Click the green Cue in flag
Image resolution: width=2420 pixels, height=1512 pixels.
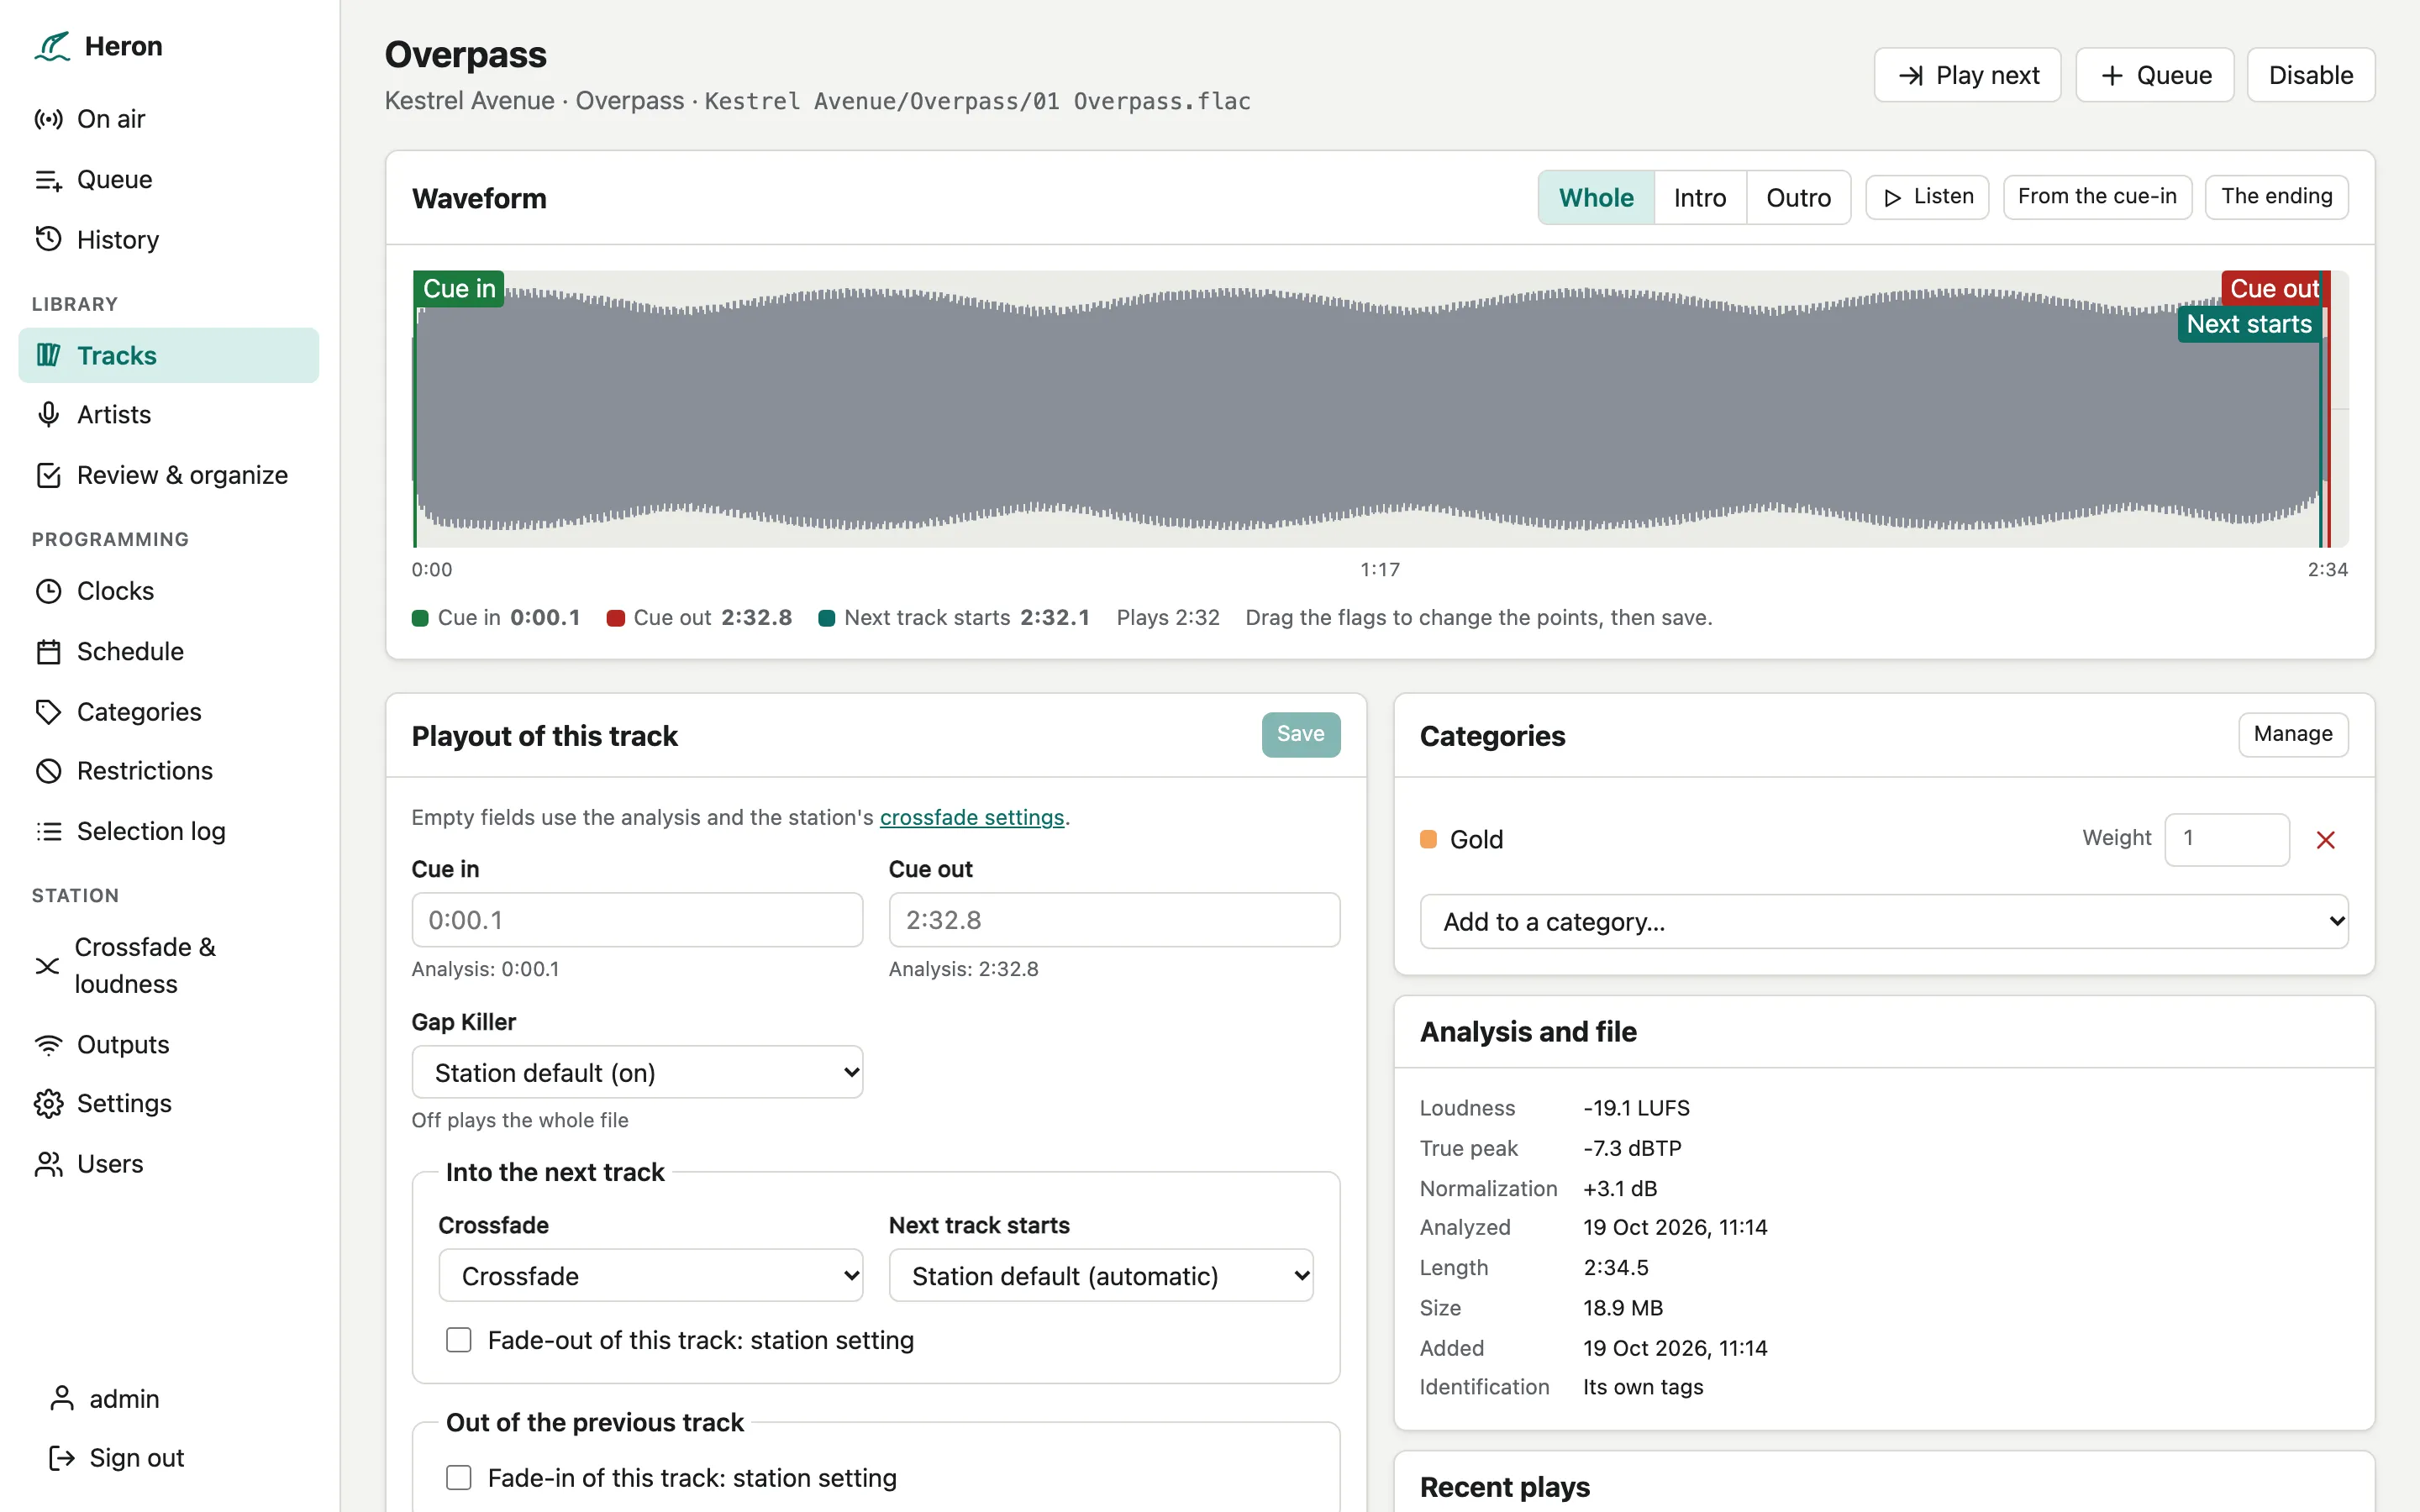tap(459, 288)
